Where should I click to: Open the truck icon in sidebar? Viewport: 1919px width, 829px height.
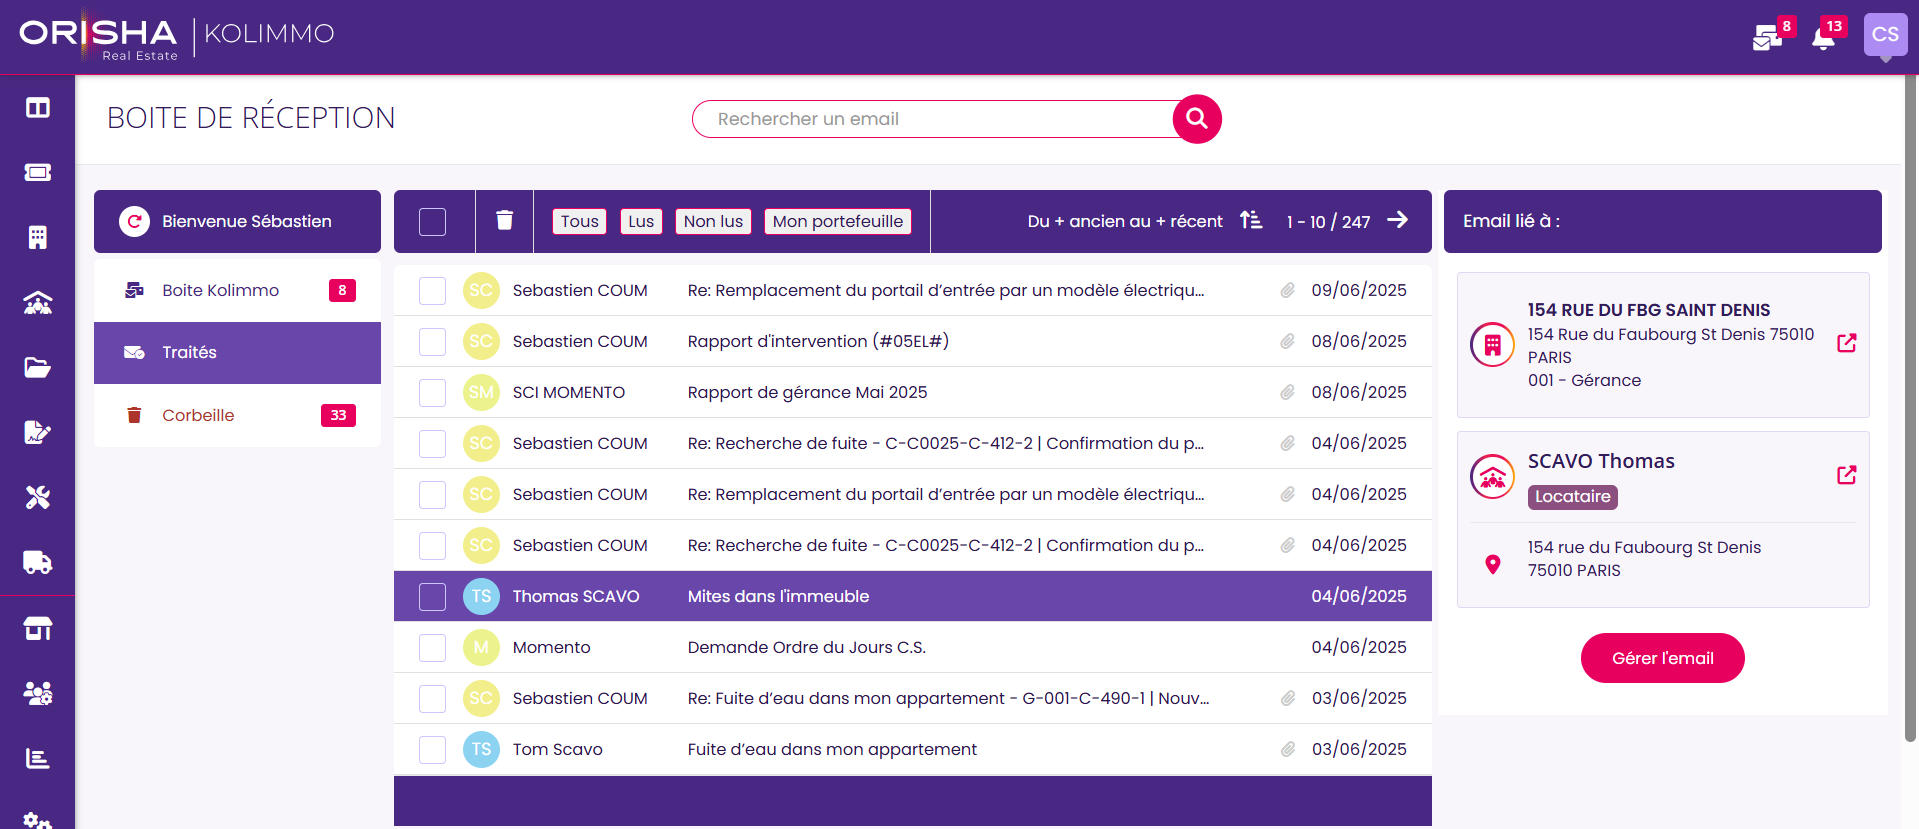(38, 563)
